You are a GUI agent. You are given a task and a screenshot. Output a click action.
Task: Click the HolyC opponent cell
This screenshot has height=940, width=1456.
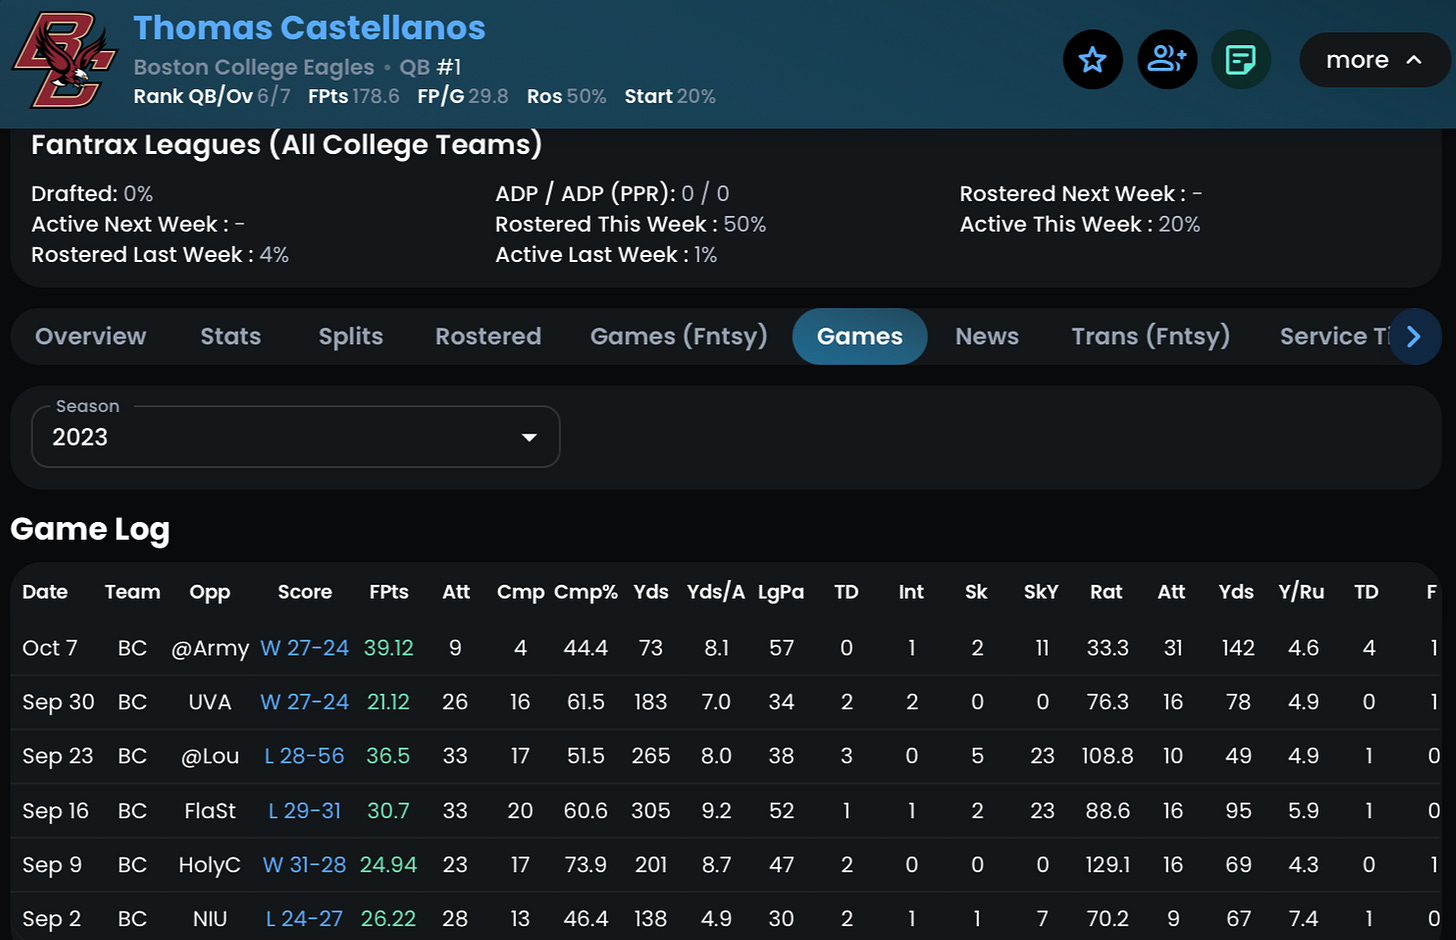tap(210, 865)
